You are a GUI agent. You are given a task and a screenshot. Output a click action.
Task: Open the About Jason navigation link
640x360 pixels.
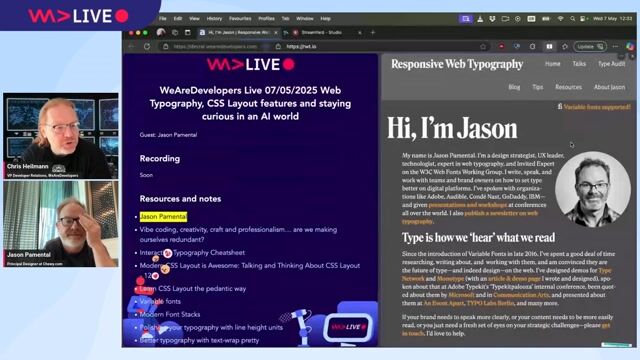tap(609, 87)
